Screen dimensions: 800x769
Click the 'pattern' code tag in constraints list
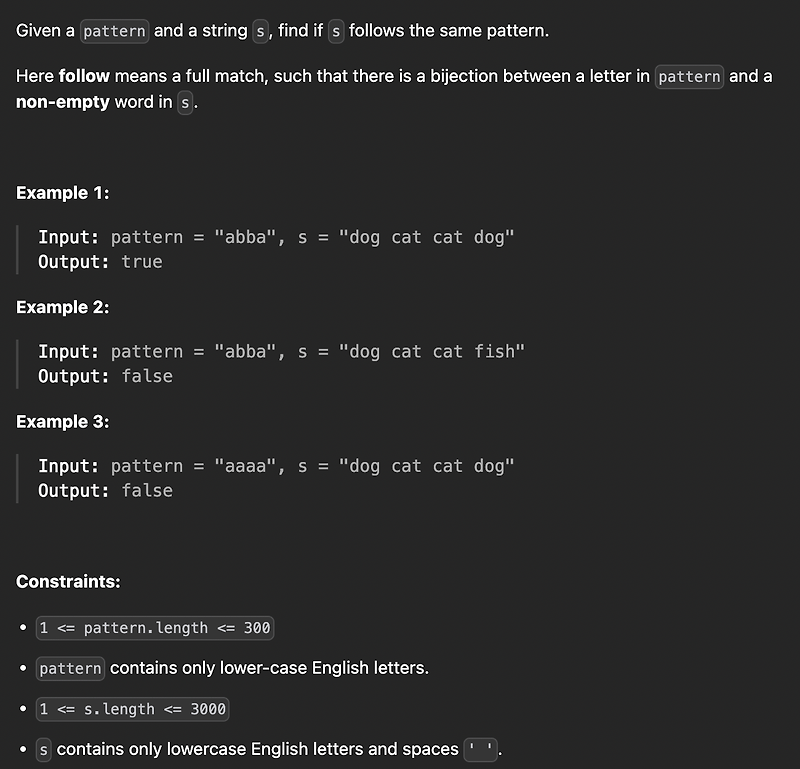(x=70, y=668)
